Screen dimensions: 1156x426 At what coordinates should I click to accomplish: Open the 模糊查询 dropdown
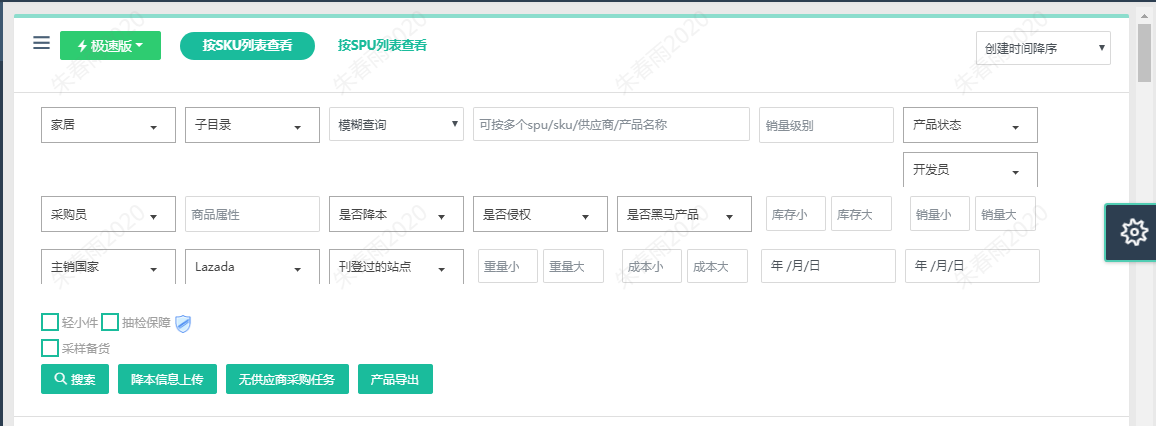click(x=397, y=125)
